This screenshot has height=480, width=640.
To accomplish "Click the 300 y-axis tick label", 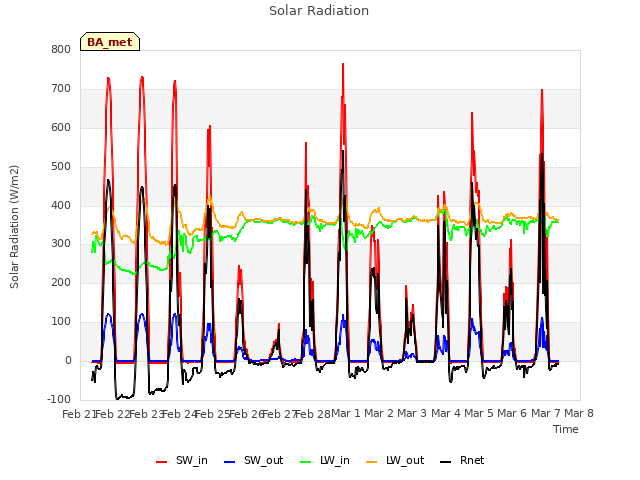I will coord(61,244).
